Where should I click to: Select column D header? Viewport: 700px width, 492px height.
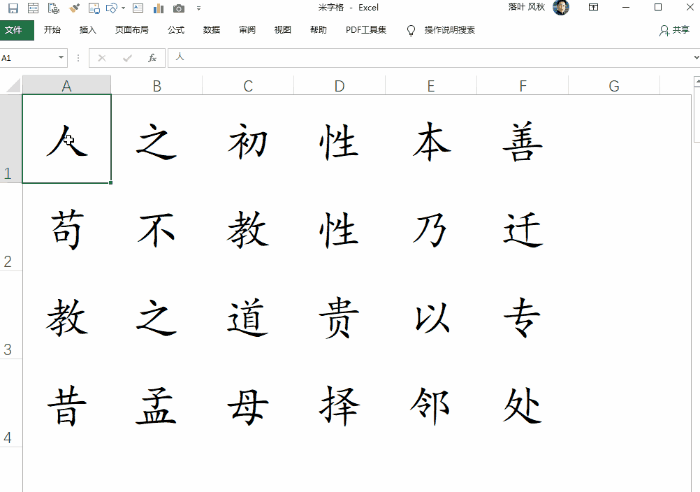[339, 85]
